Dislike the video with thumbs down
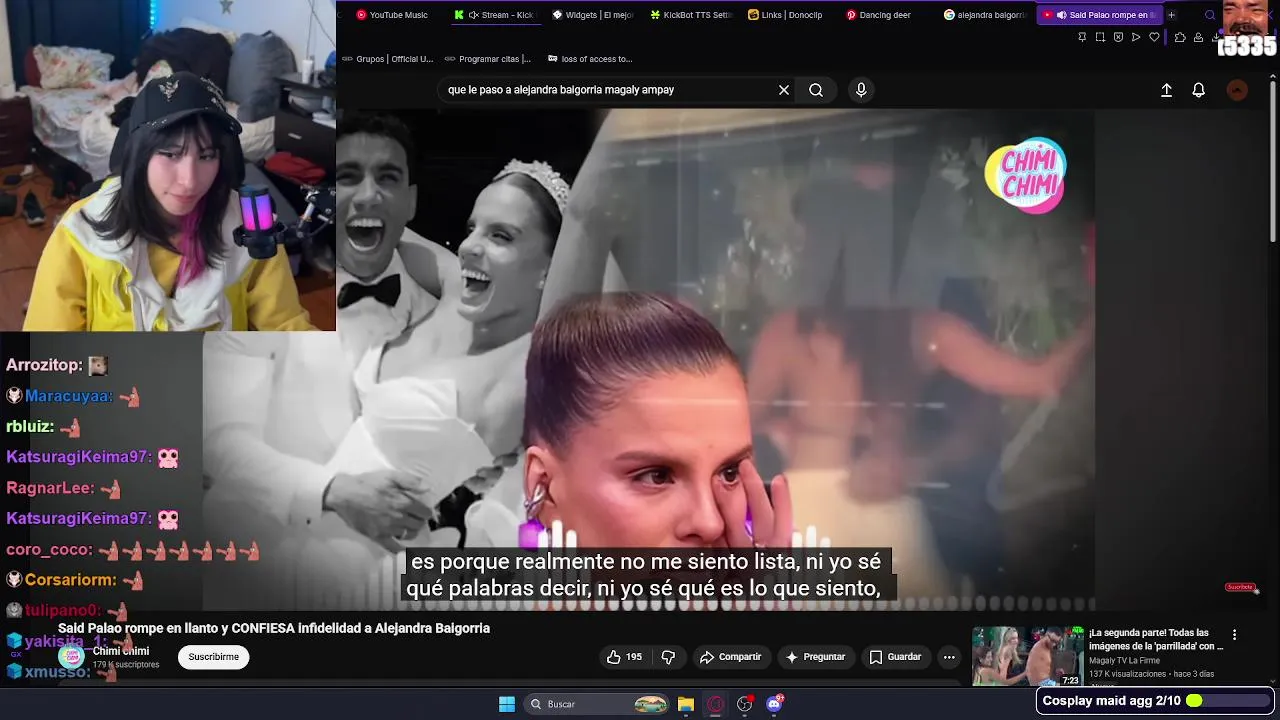Image resolution: width=1280 pixels, height=720 pixels. (x=668, y=657)
